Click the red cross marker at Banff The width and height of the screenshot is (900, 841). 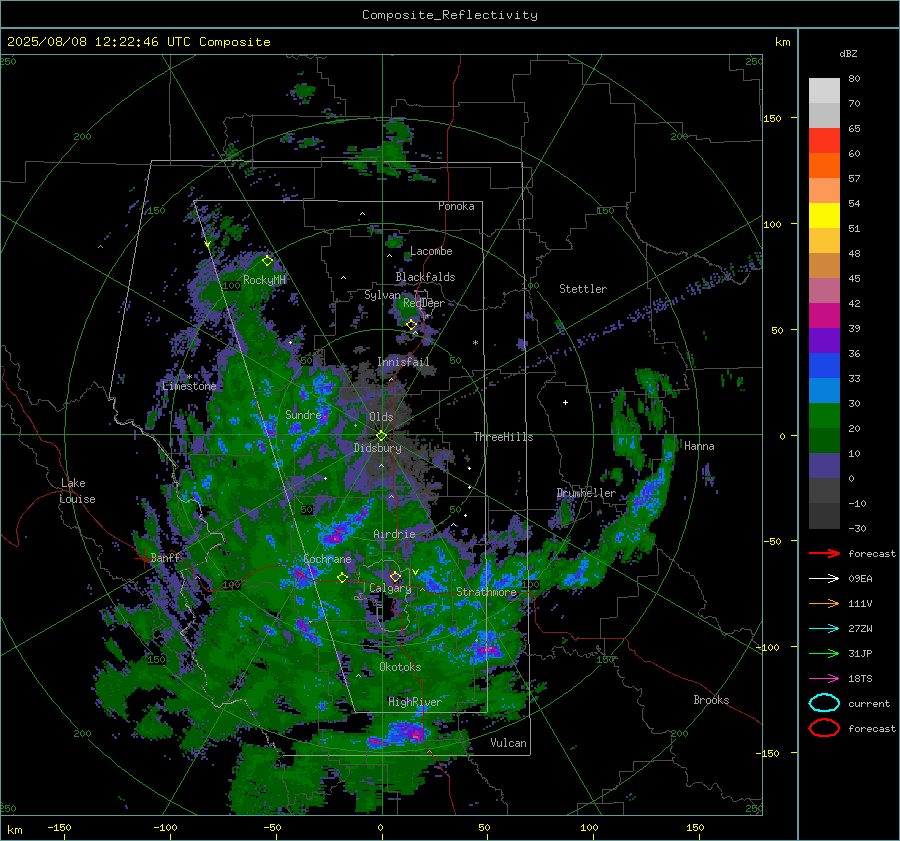[145, 557]
